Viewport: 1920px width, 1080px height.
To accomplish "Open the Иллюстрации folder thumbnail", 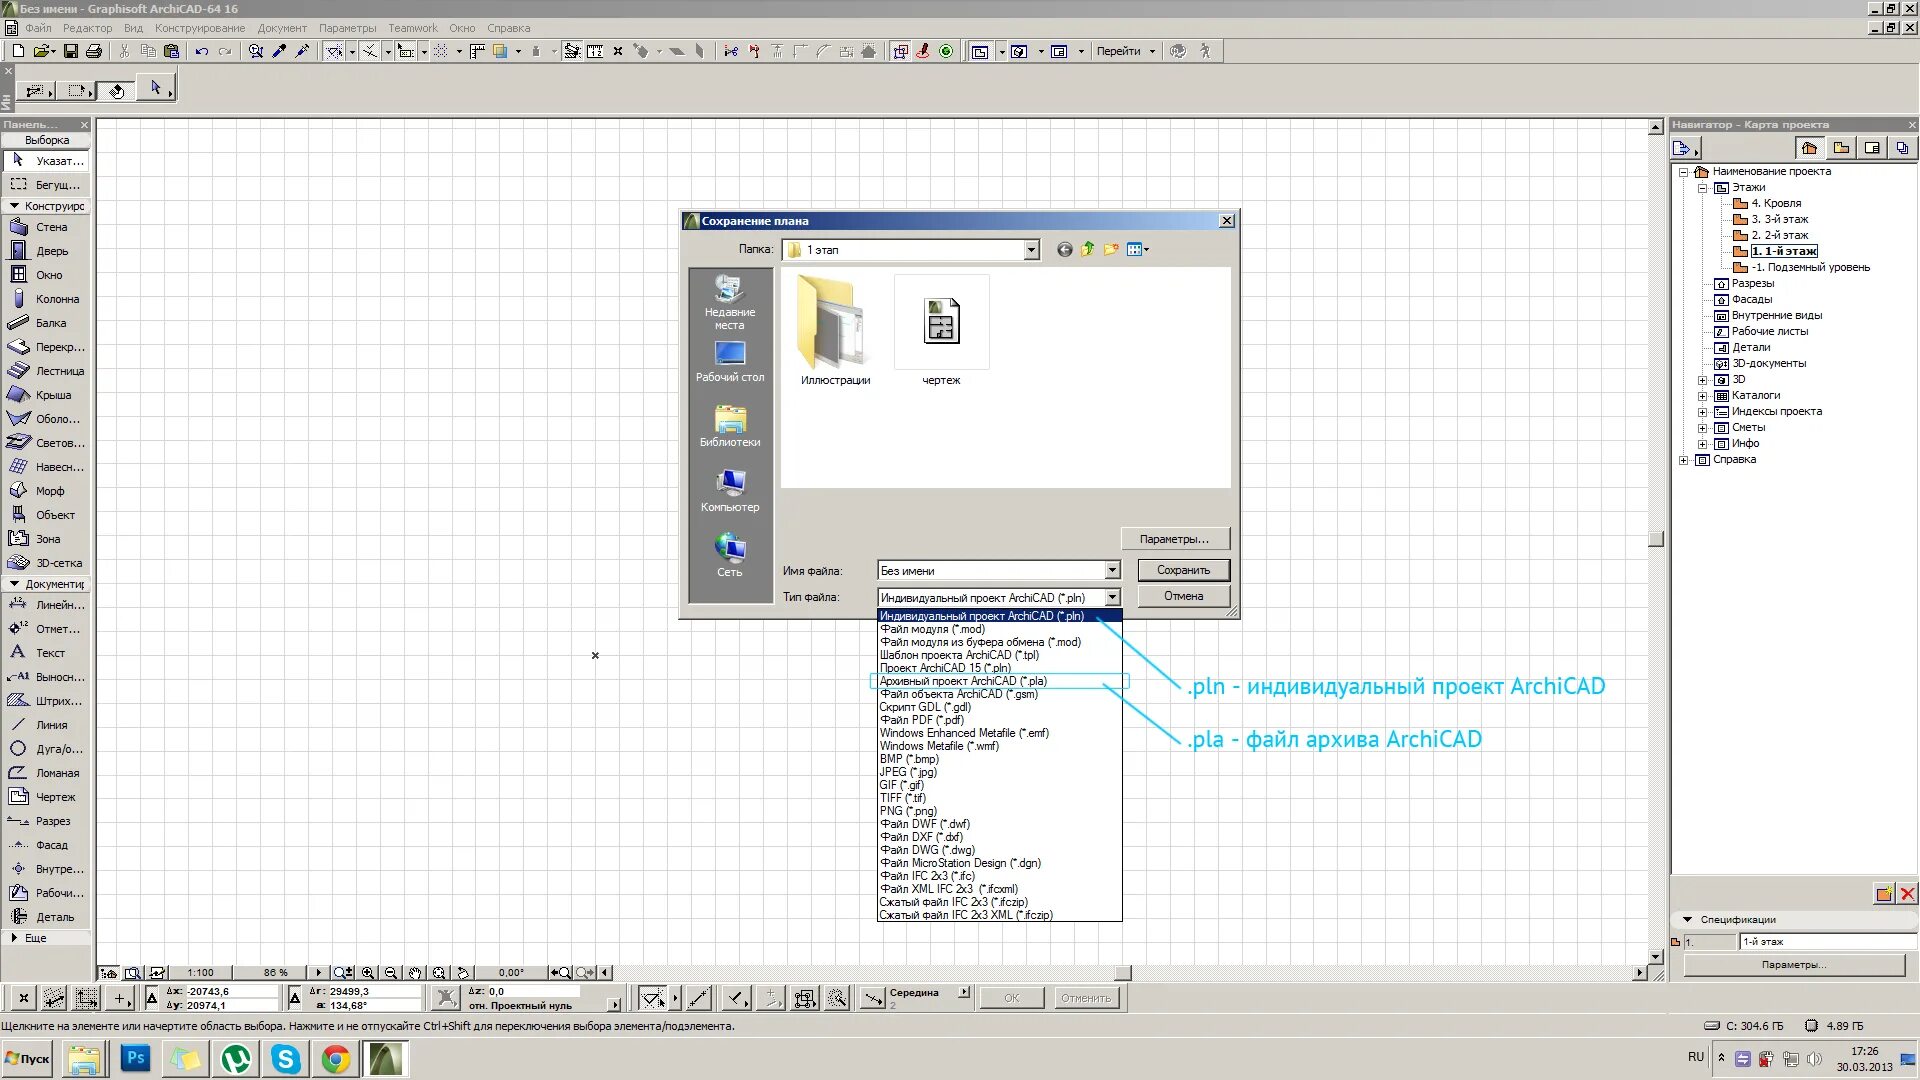I will pyautogui.click(x=835, y=333).
